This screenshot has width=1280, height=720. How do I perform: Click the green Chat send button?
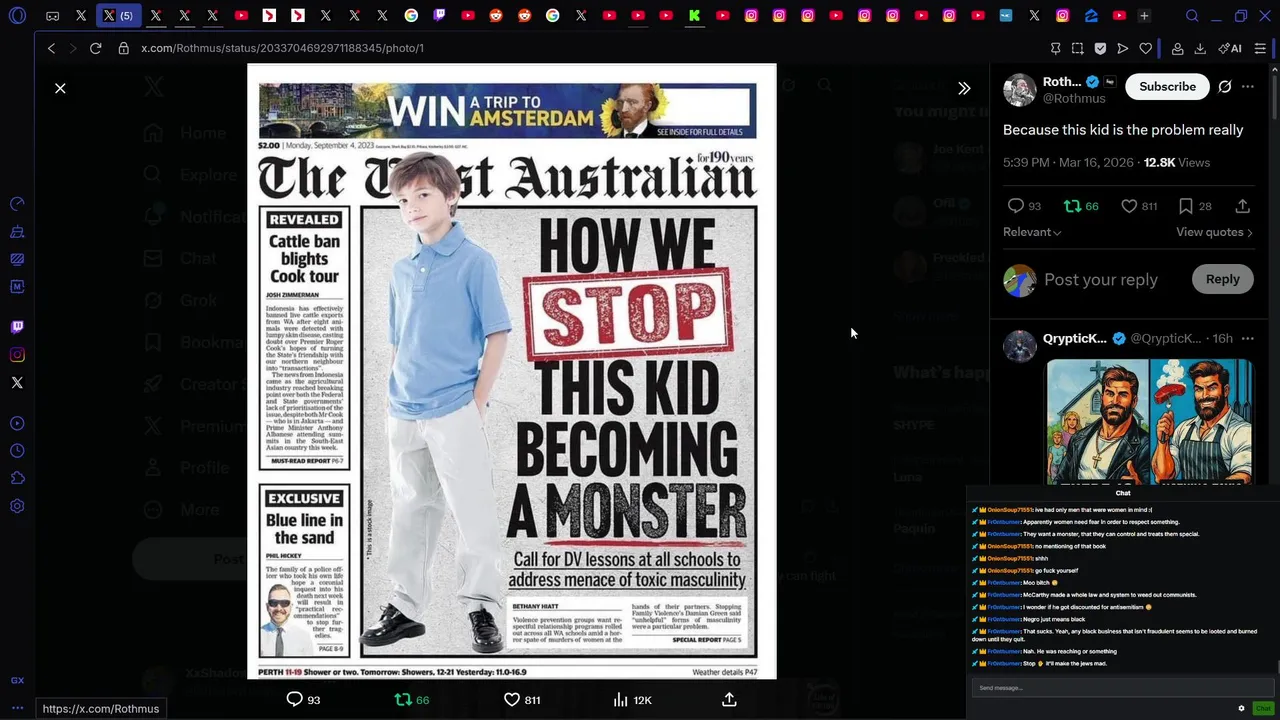(1263, 708)
